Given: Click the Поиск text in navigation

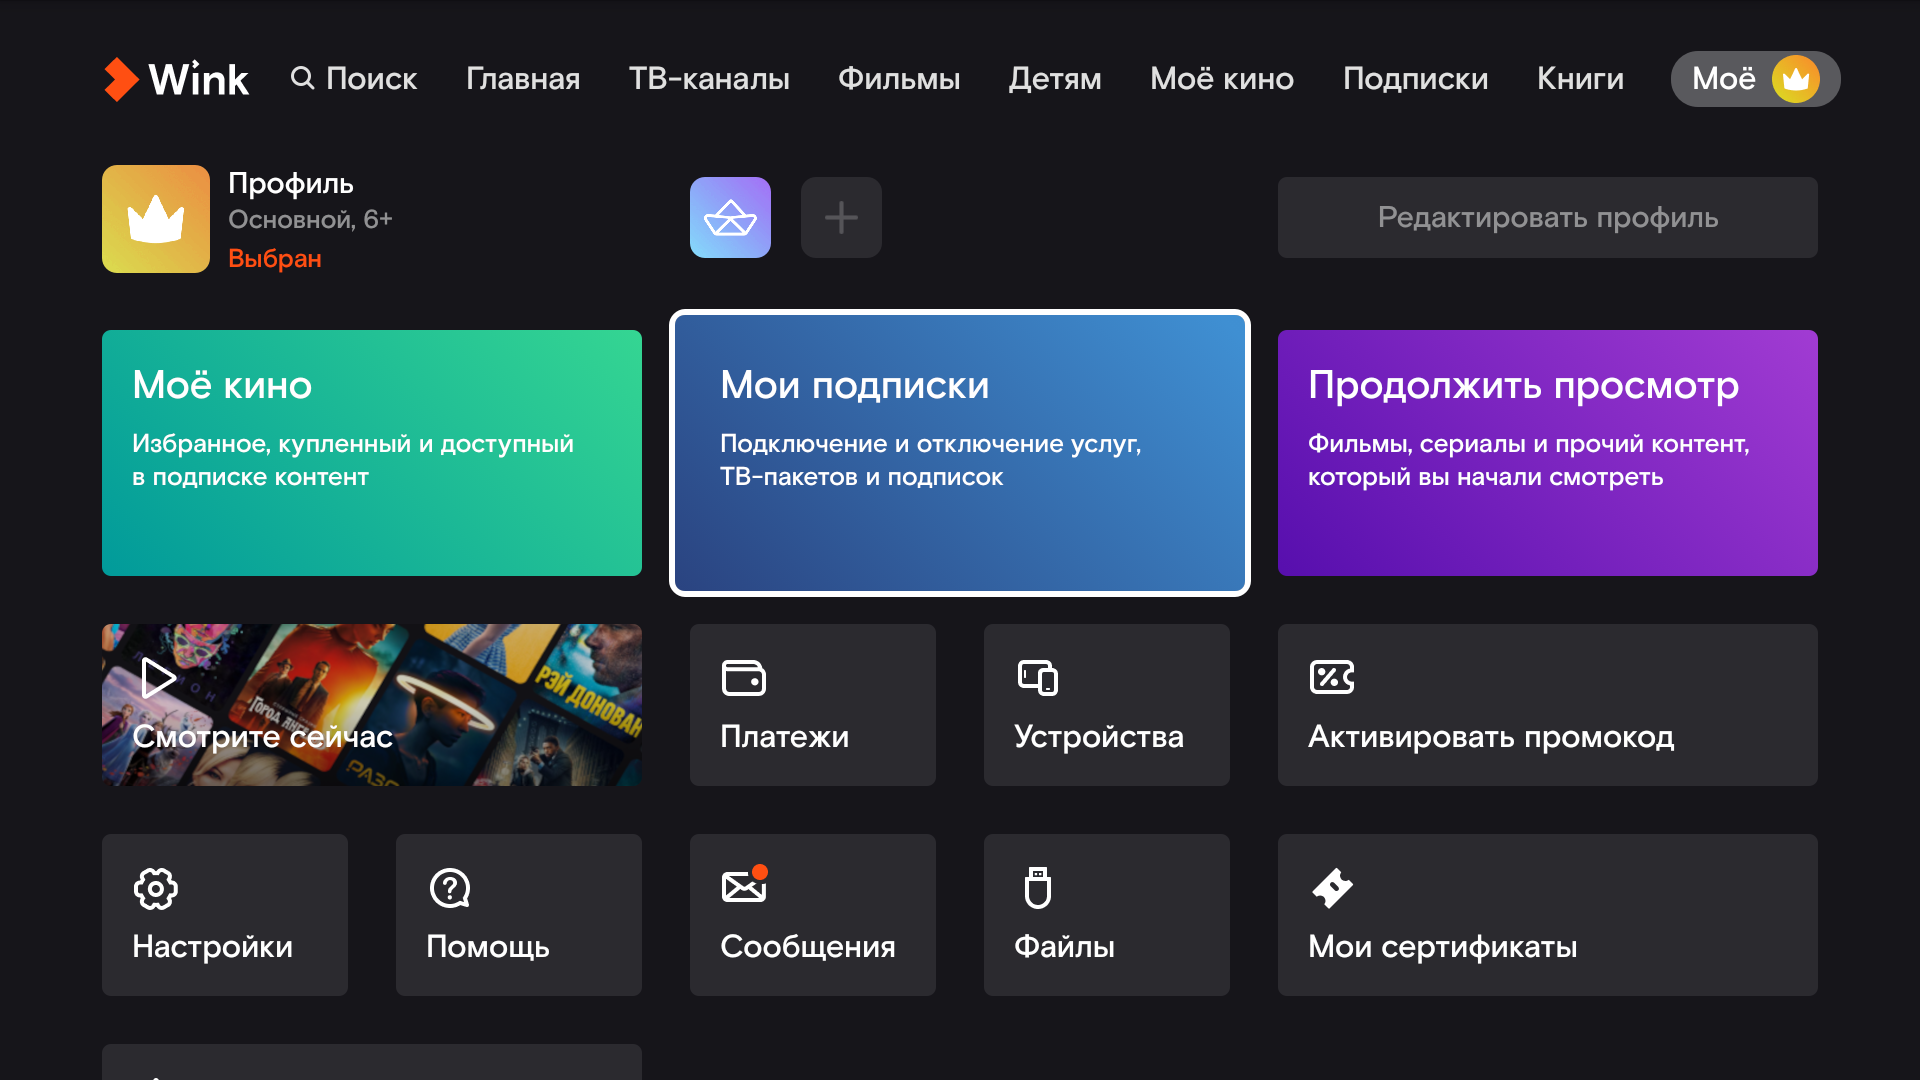Looking at the screenshot, I should (371, 79).
